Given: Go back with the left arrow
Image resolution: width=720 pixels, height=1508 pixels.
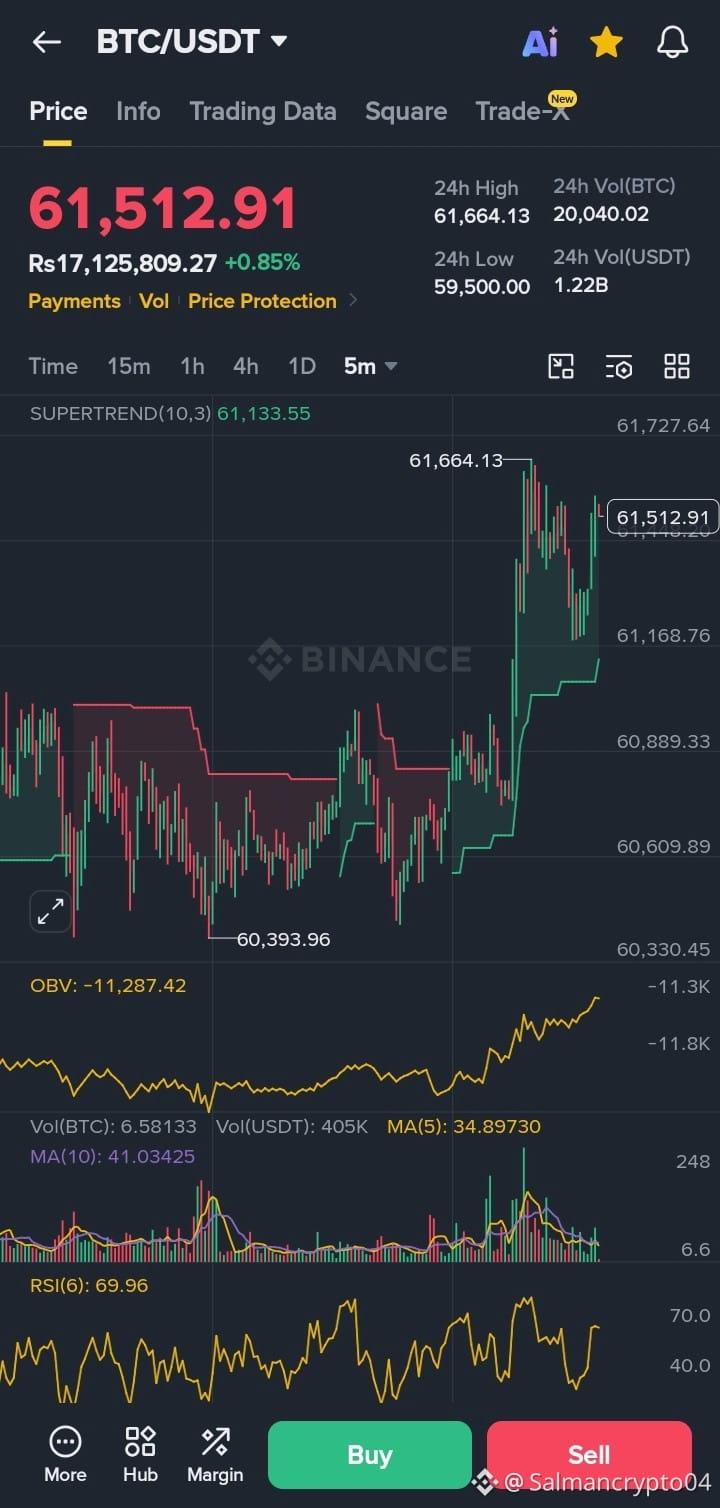Looking at the screenshot, I should 47,42.
